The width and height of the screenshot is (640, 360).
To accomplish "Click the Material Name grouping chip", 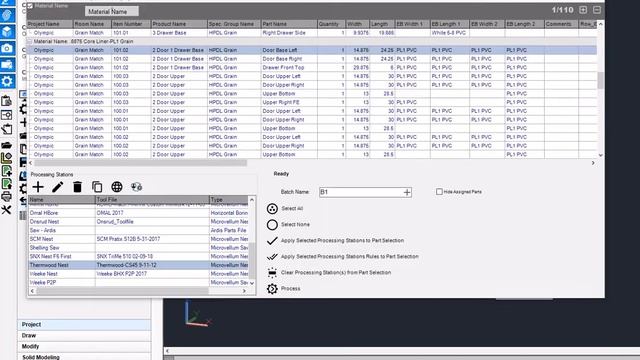I will pyautogui.click(x=111, y=11).
